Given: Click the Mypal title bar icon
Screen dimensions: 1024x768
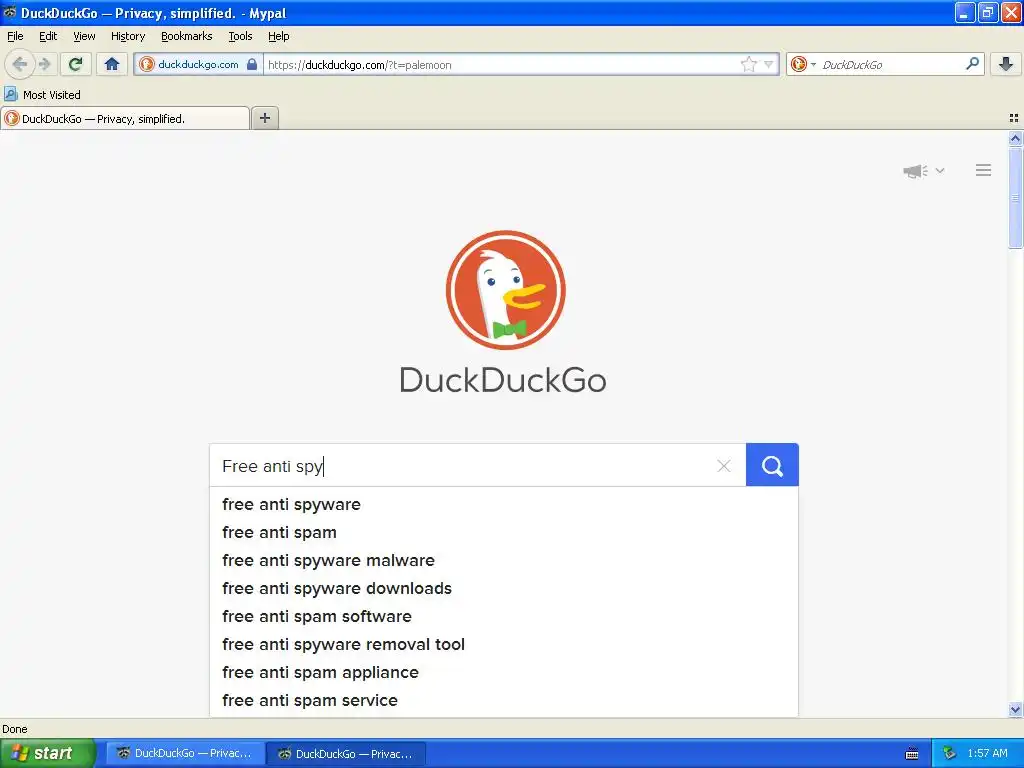Looking at the screenshot, I should pos(9,12).
